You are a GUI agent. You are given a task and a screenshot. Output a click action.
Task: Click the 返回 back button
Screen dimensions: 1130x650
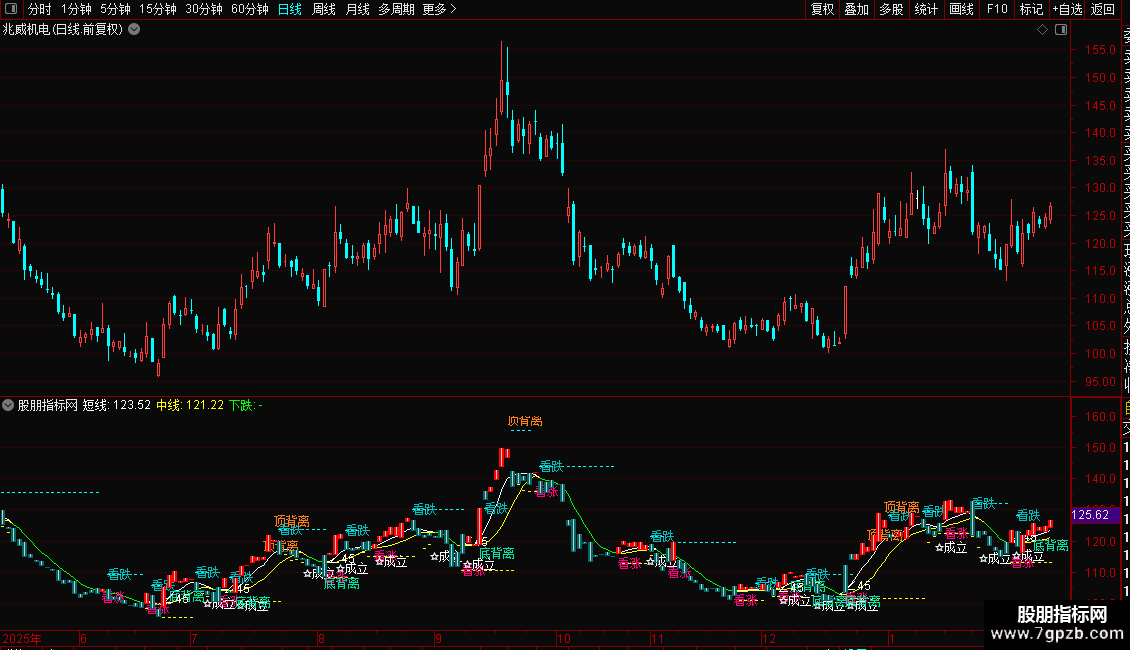[x=1103, y=9]
